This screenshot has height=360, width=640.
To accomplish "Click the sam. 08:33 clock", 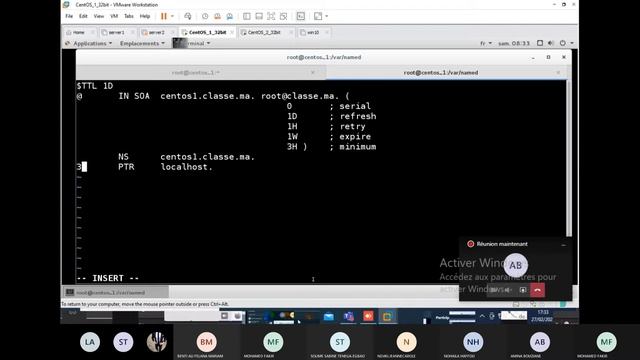I will tap(514, 43).
